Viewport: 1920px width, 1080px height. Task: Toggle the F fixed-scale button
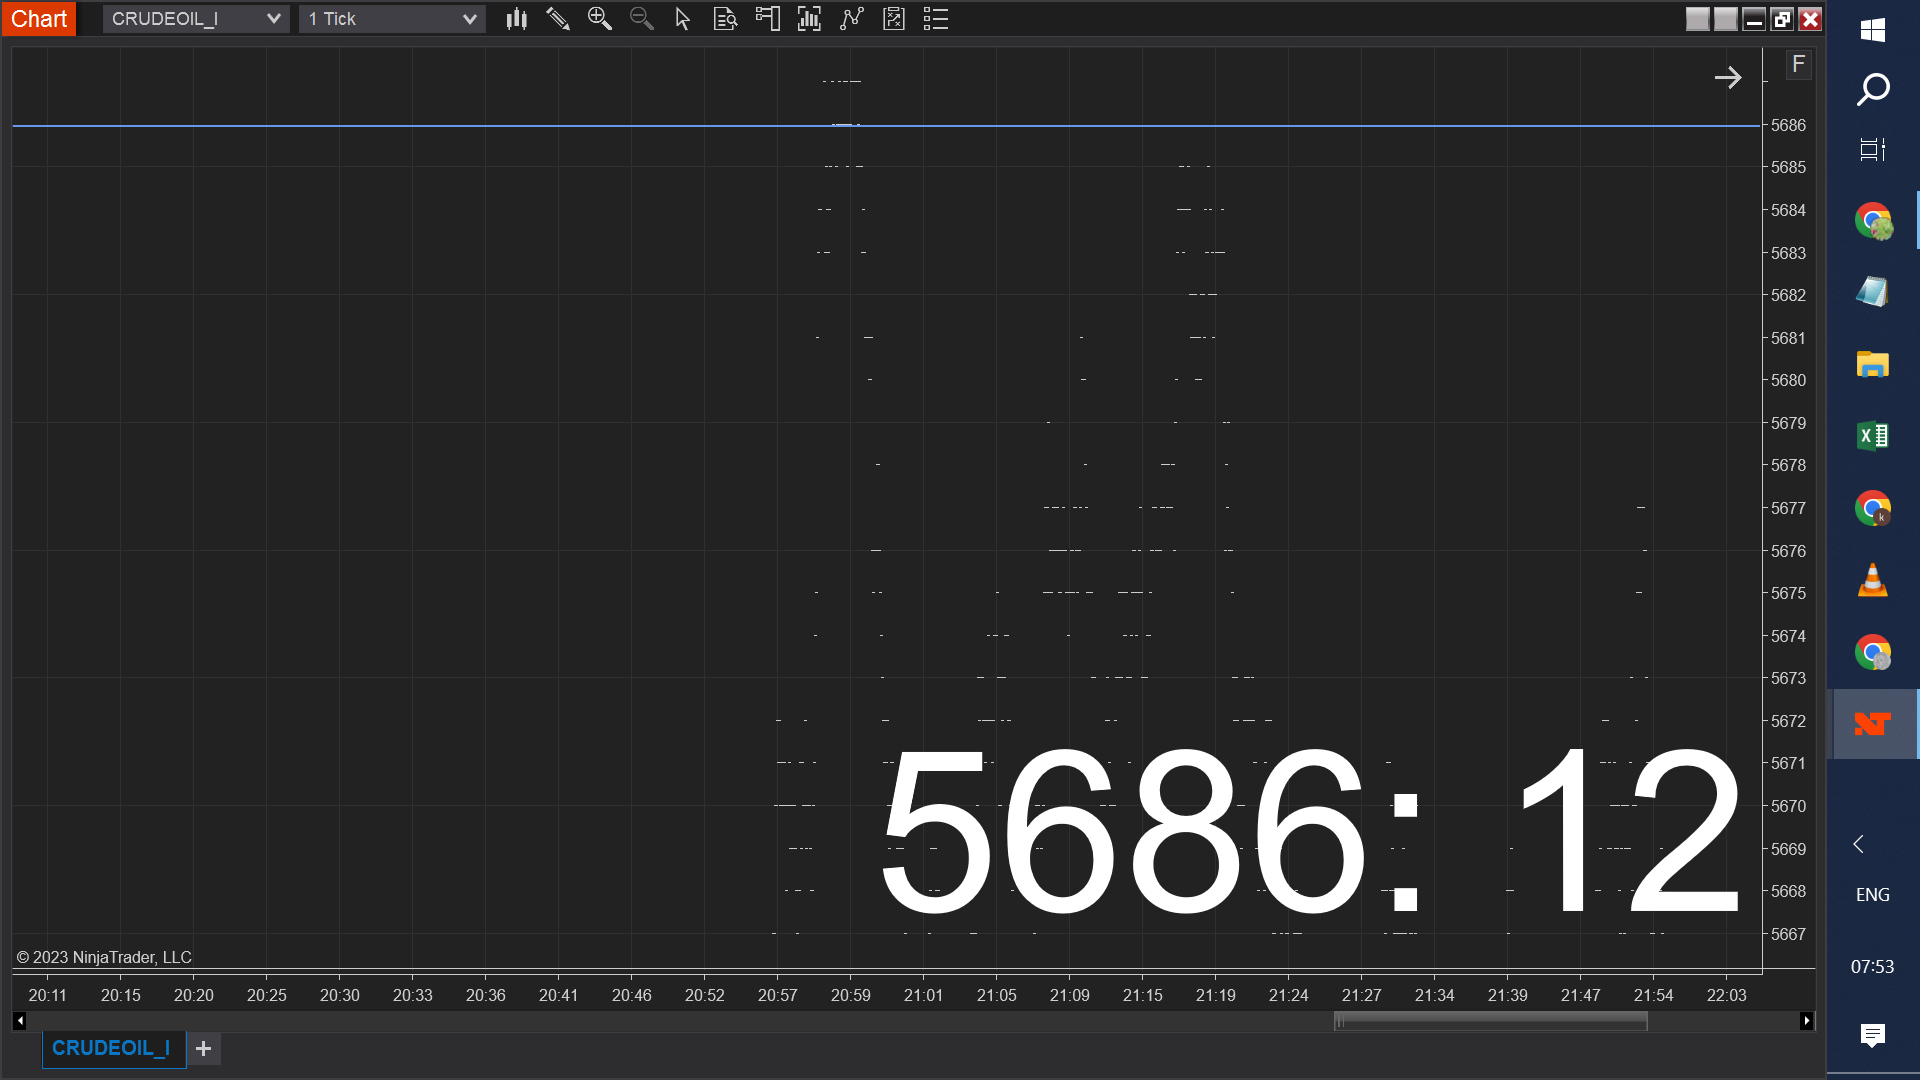tap(1798, 65)
